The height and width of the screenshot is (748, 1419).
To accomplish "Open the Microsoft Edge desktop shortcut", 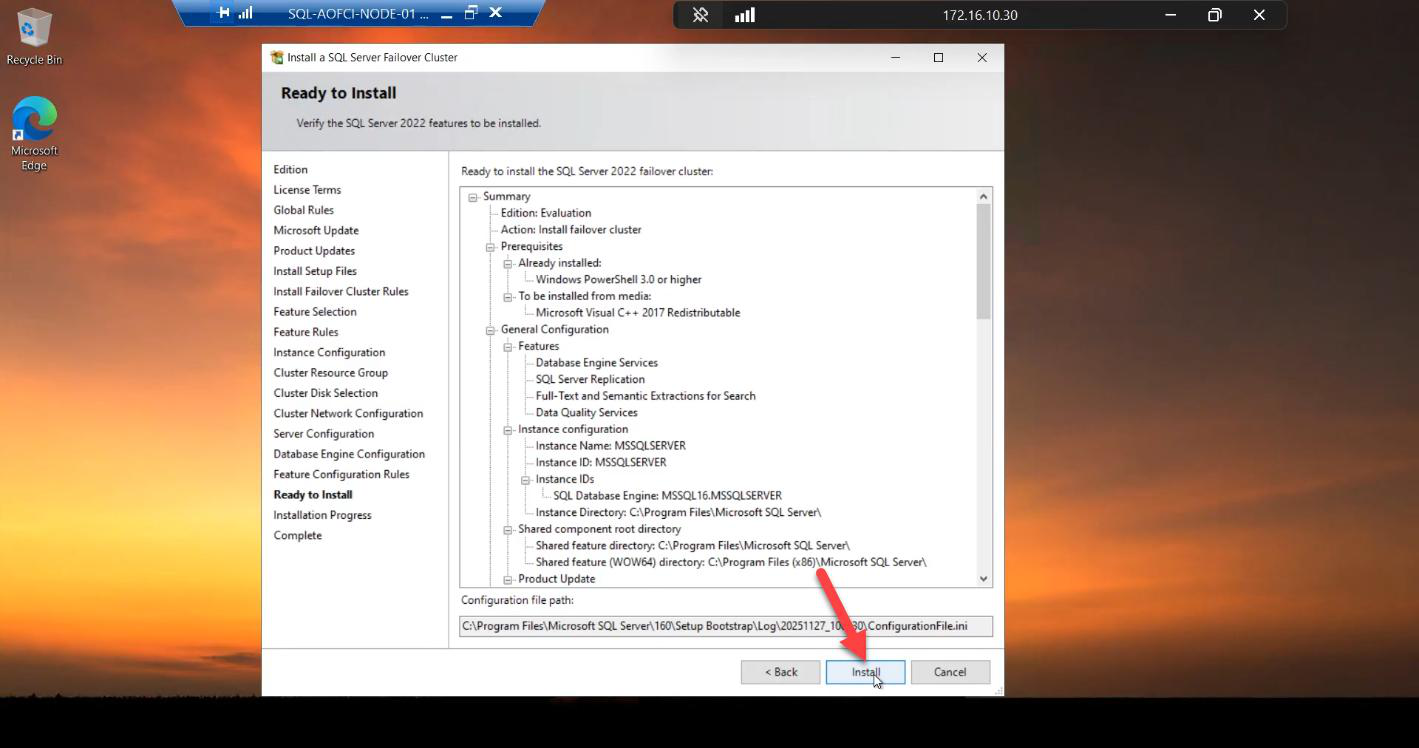I will click(x=34, y=134).
